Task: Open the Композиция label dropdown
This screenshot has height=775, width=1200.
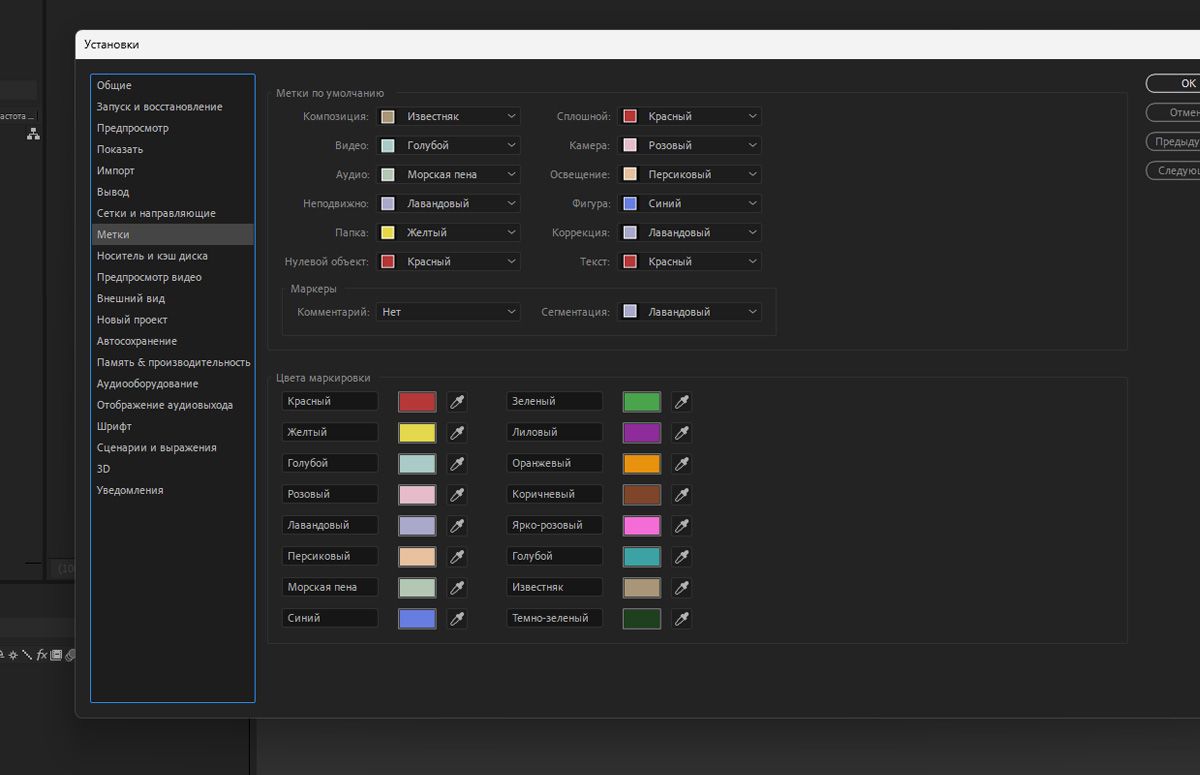Action: pyautogui.click(x=448, y=117)
